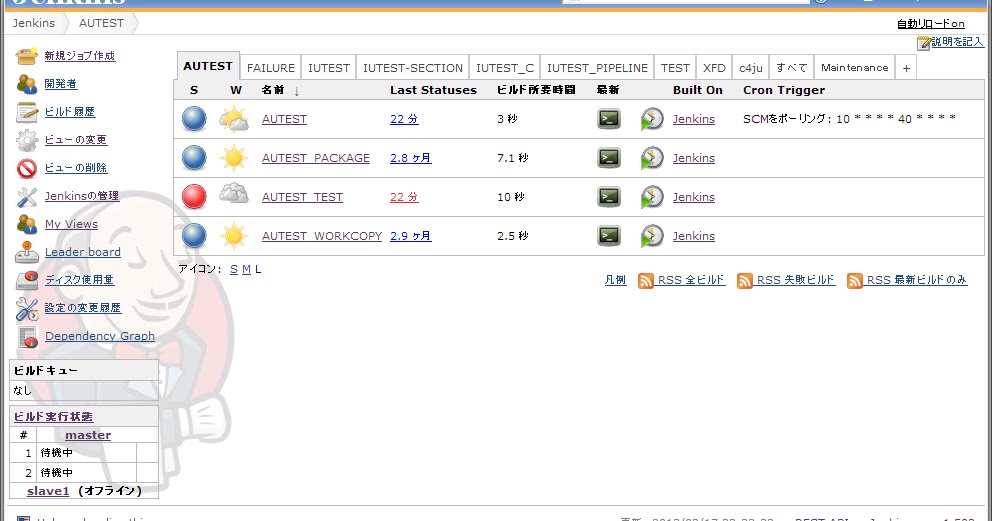Schedule a build for AUTEST job

pos(652,119)
